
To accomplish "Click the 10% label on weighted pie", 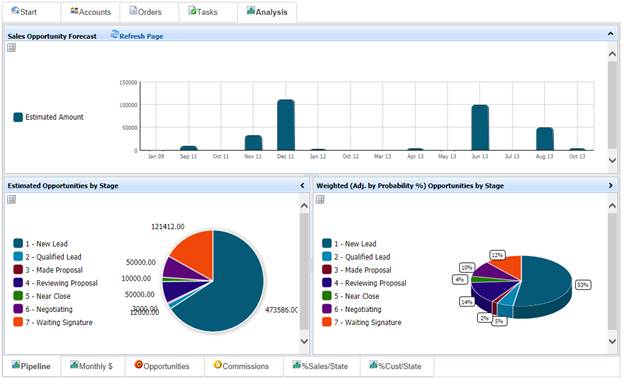I will point(467,267).
